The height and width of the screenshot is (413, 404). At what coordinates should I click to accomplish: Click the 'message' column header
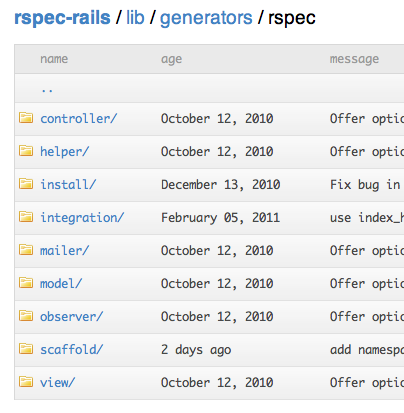pos(354,59)
